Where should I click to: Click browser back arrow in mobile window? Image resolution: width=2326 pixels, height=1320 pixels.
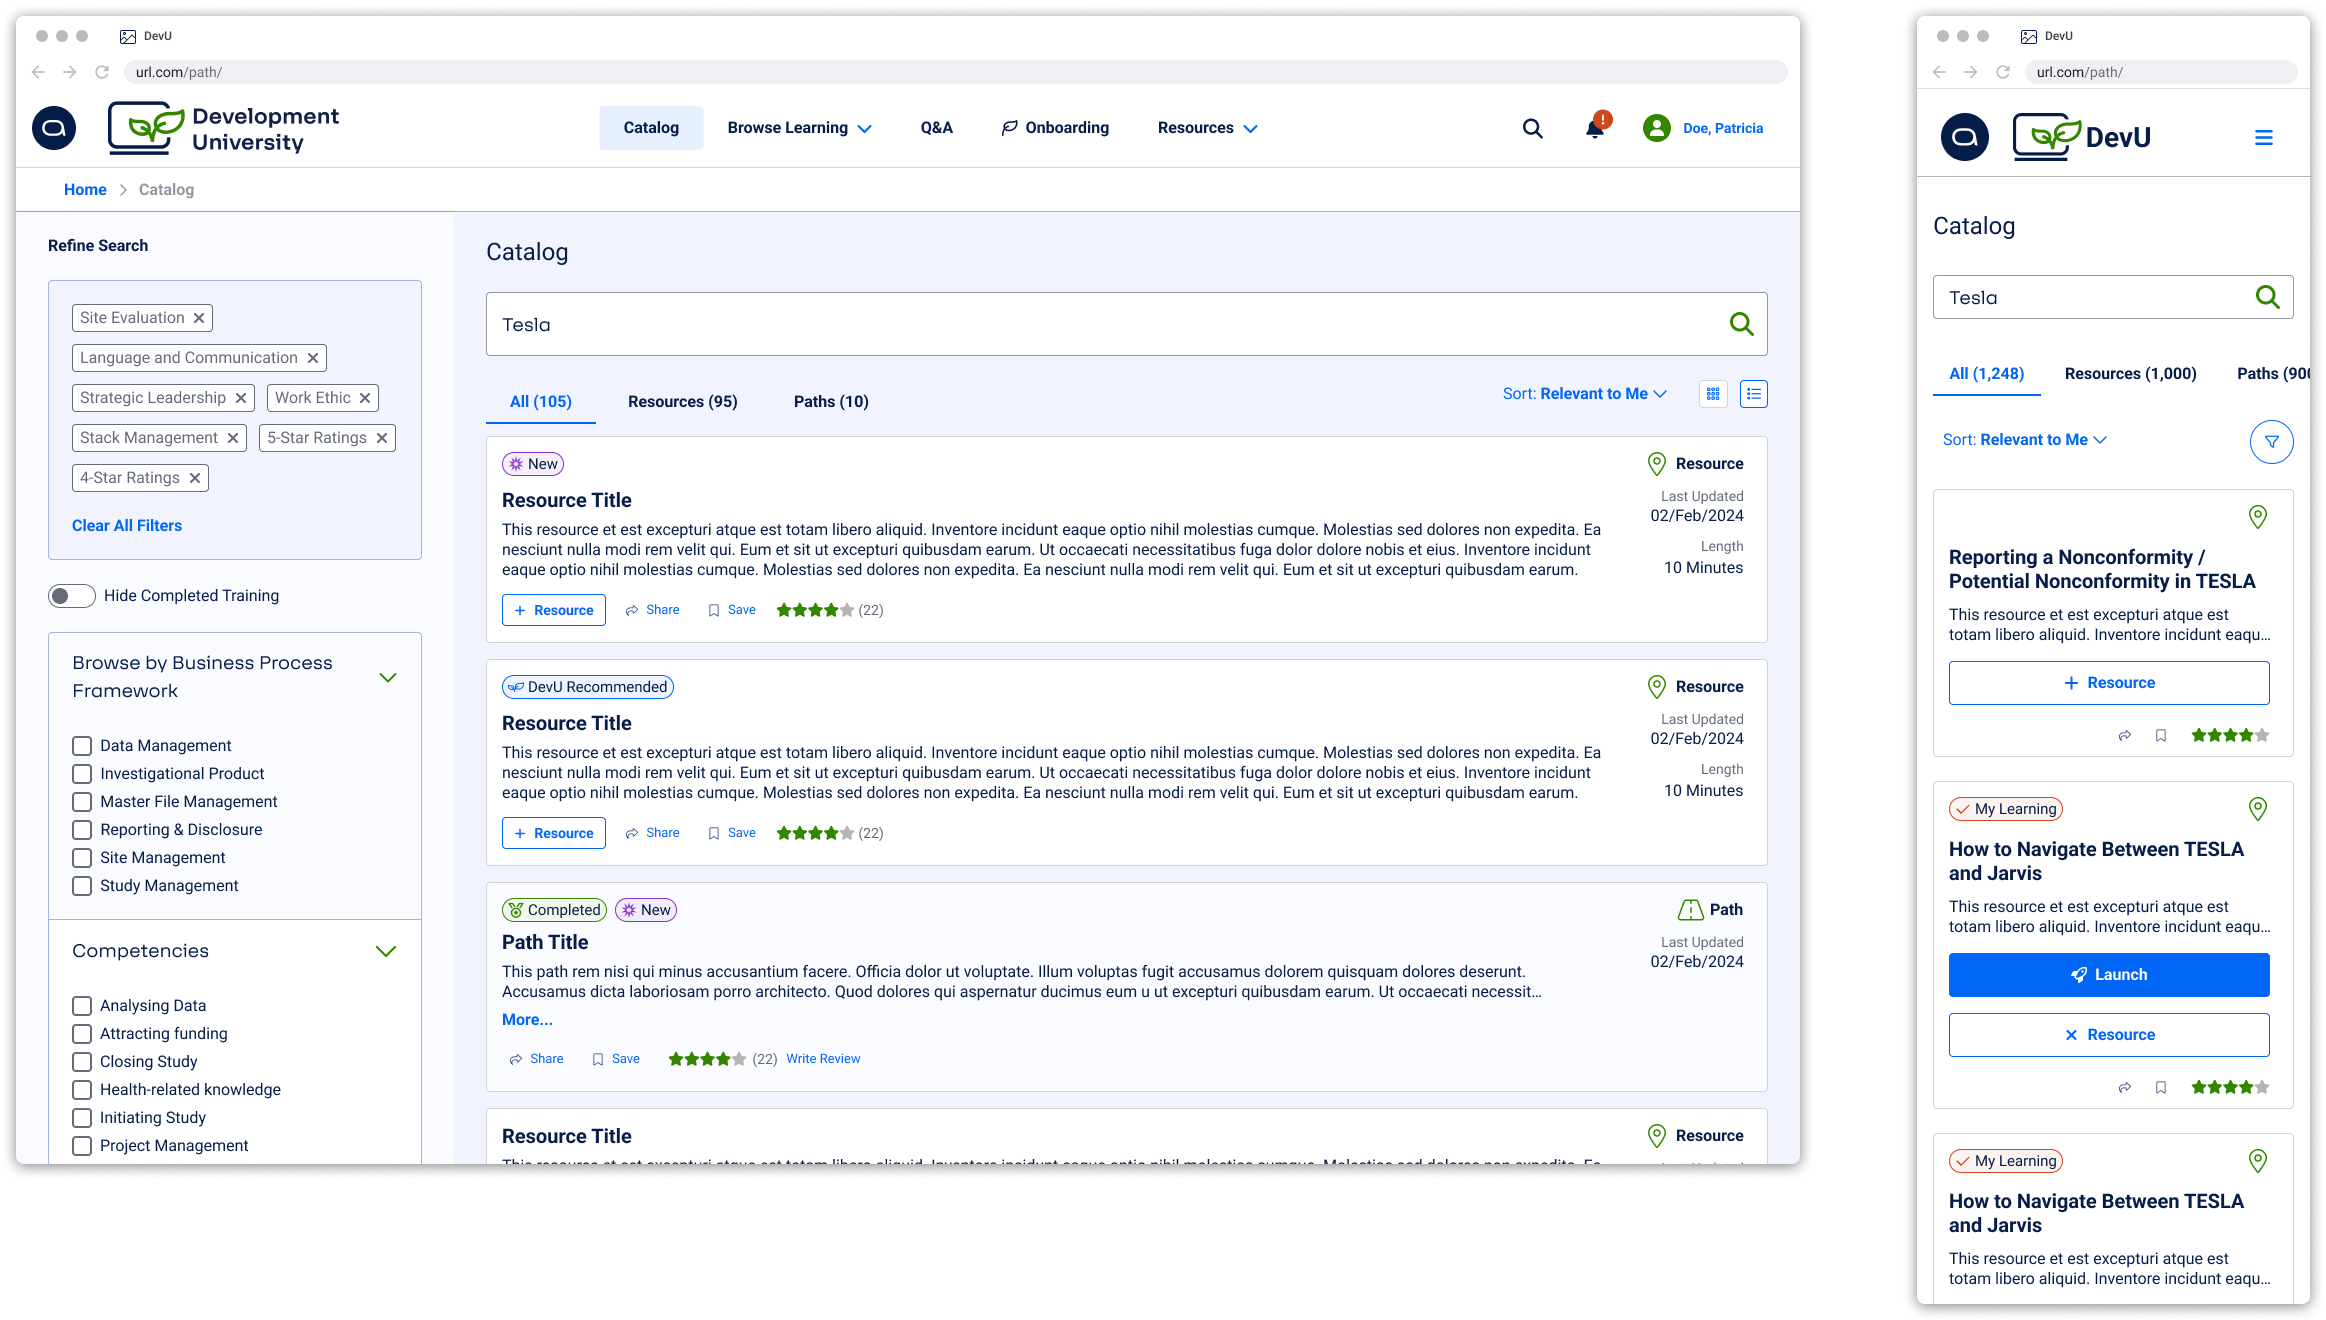coord(1939,72)
